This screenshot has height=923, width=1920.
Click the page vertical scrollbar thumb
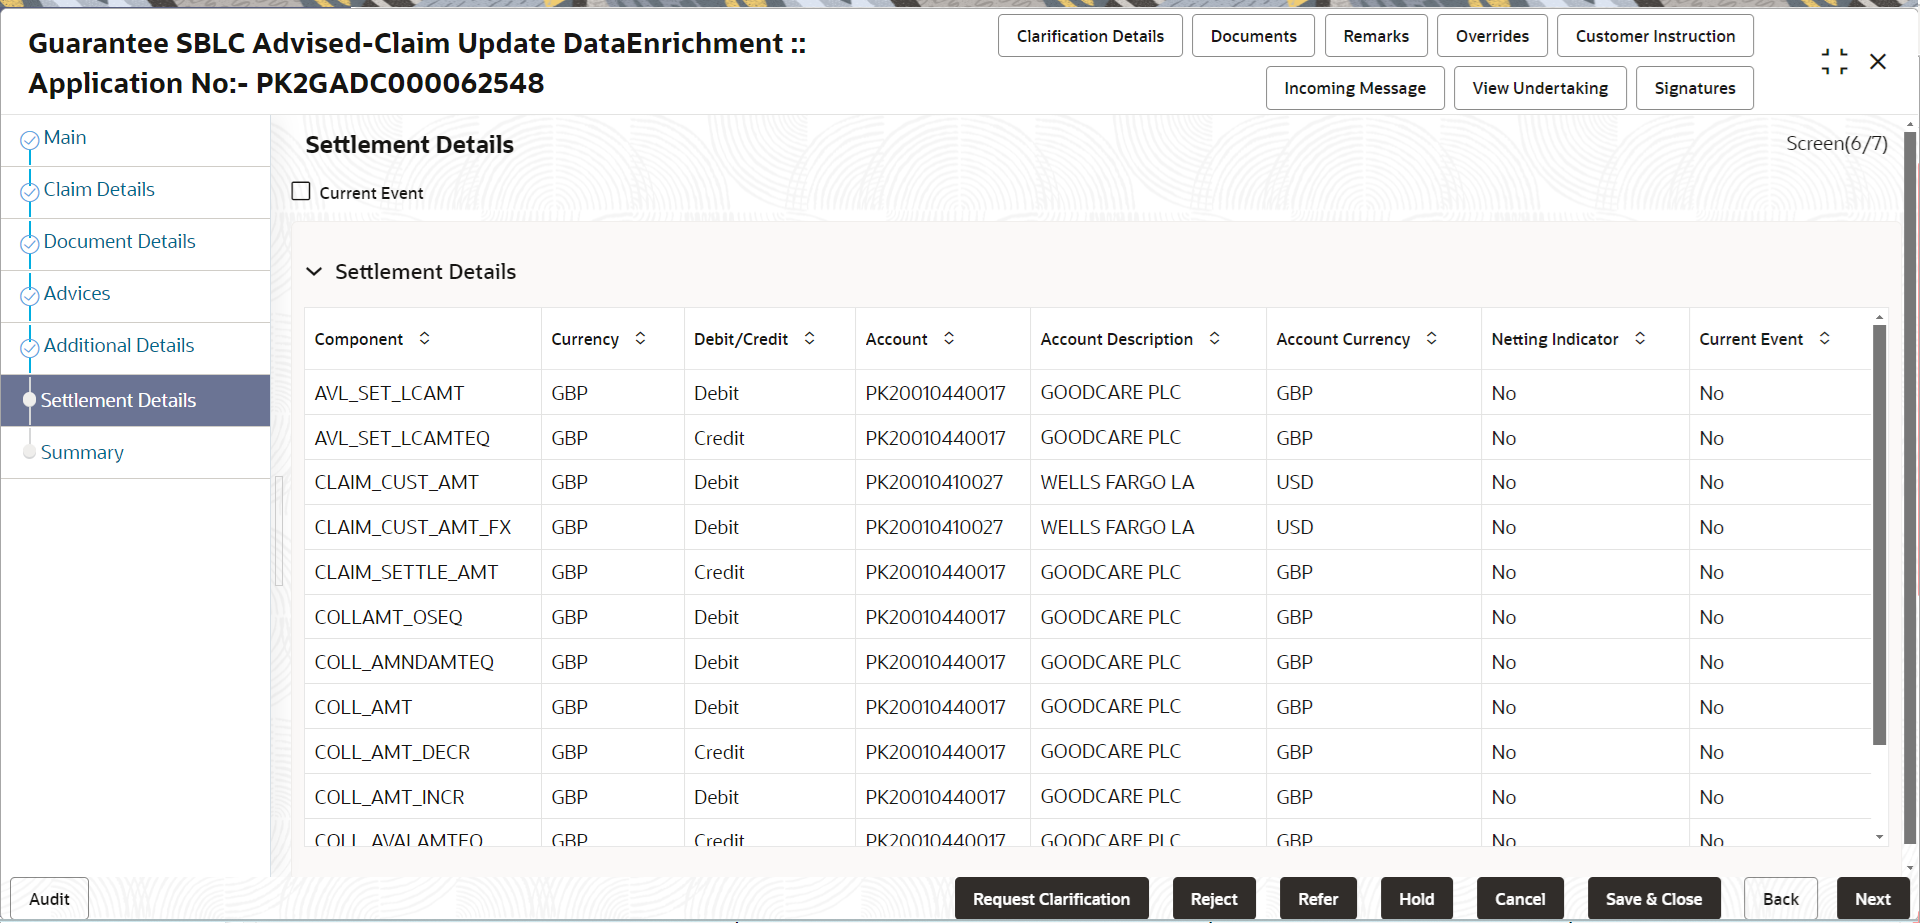(x=1910, y=490)
